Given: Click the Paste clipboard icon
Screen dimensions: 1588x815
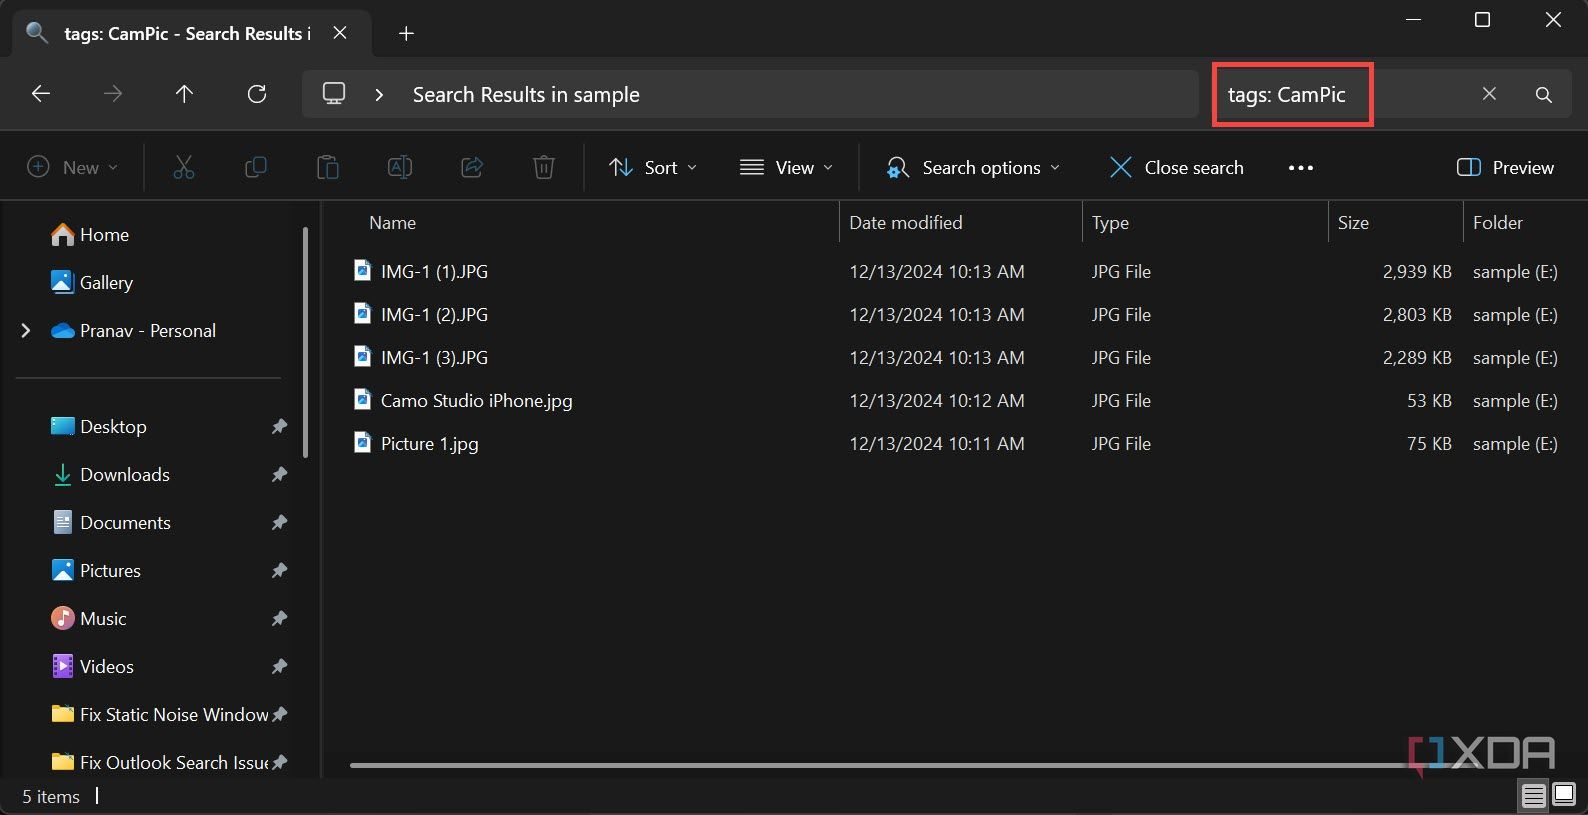Looking at the screenshot, I should pyautogui.click(x=328, y=167).
